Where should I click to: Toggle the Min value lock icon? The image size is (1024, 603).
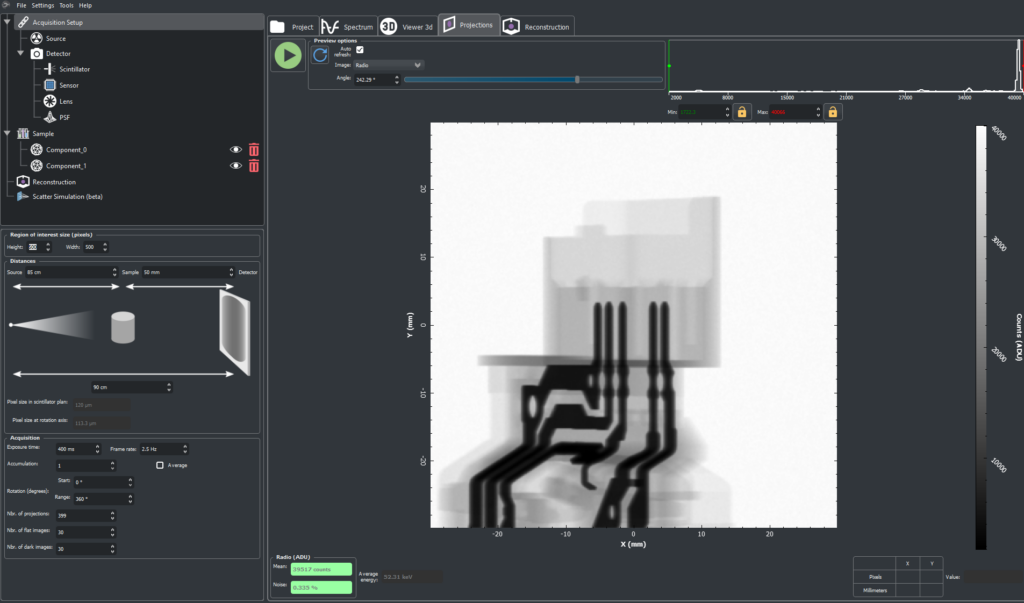click(741, 112)
